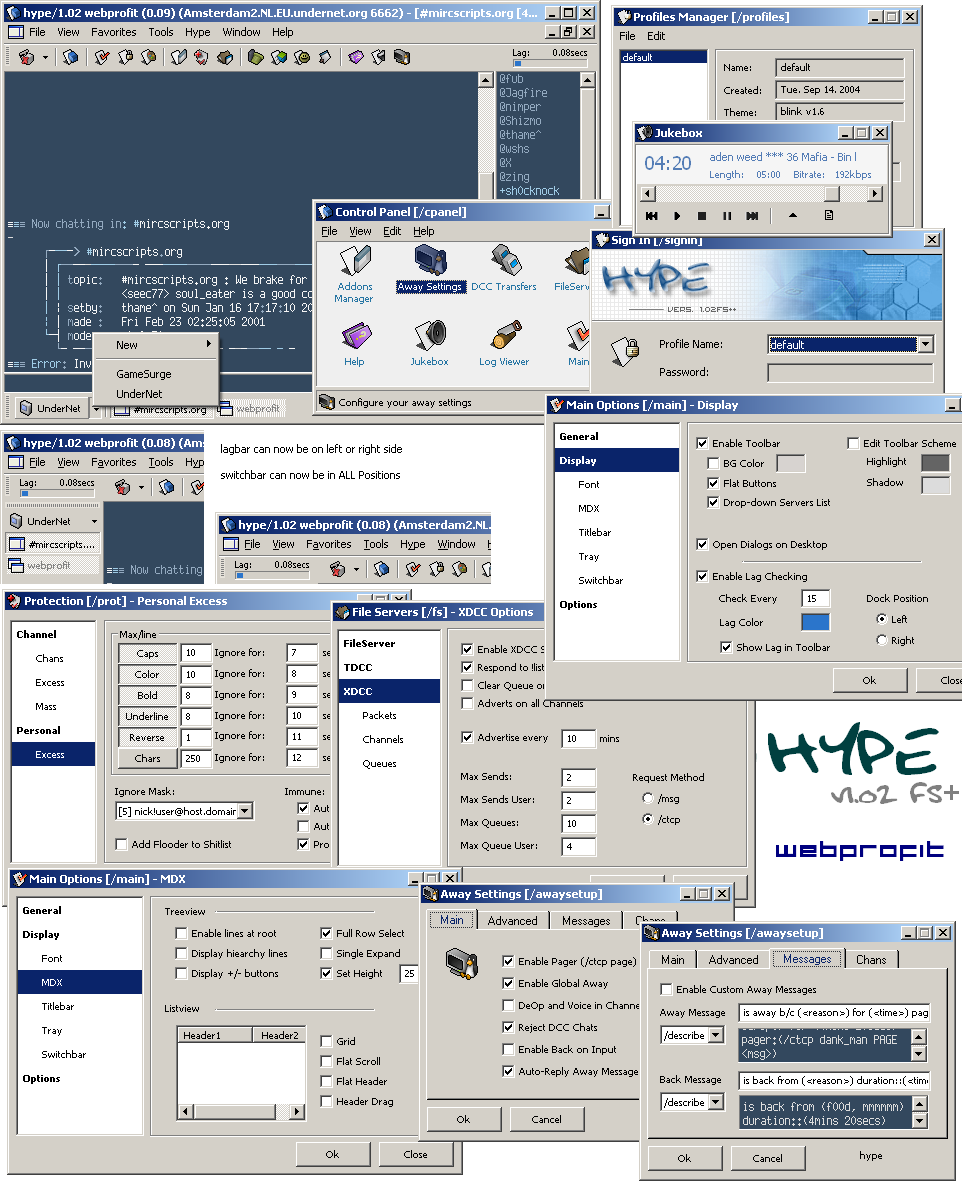Open the Away Message /describe dropdown
The image size is (962, 1190).
click(x=715, y=1035)
